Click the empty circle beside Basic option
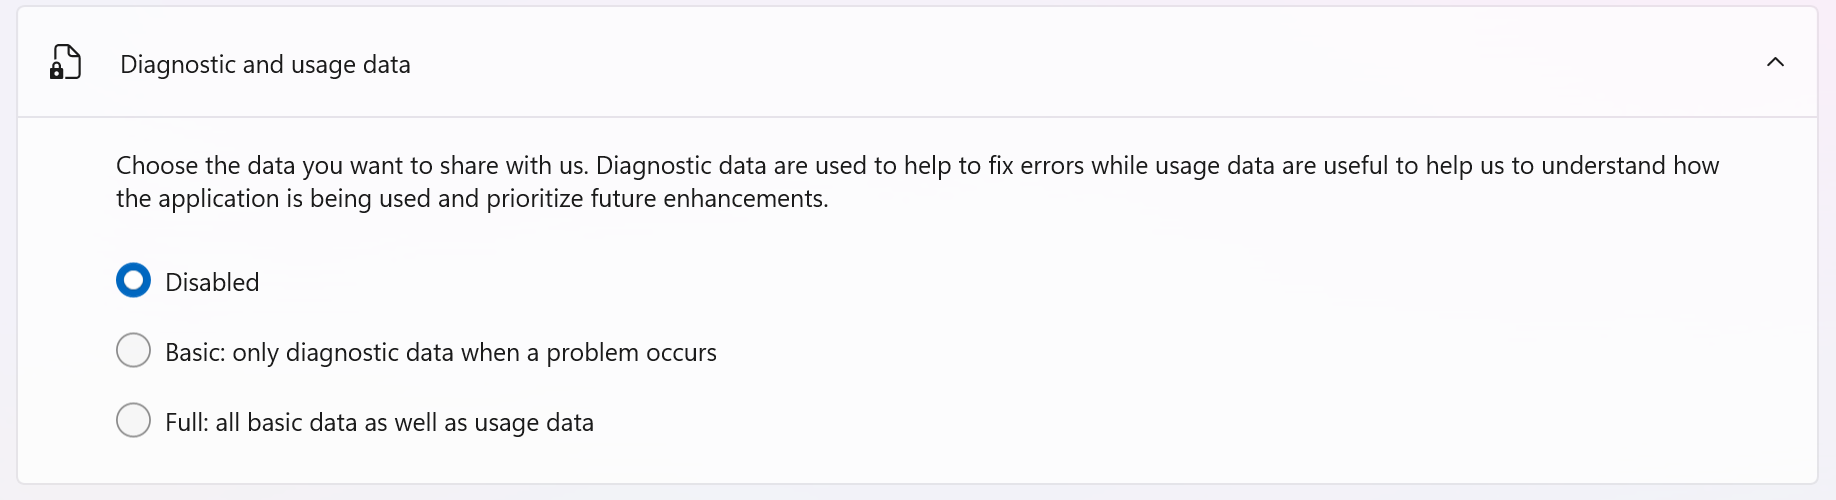 (x=134, y=351)
